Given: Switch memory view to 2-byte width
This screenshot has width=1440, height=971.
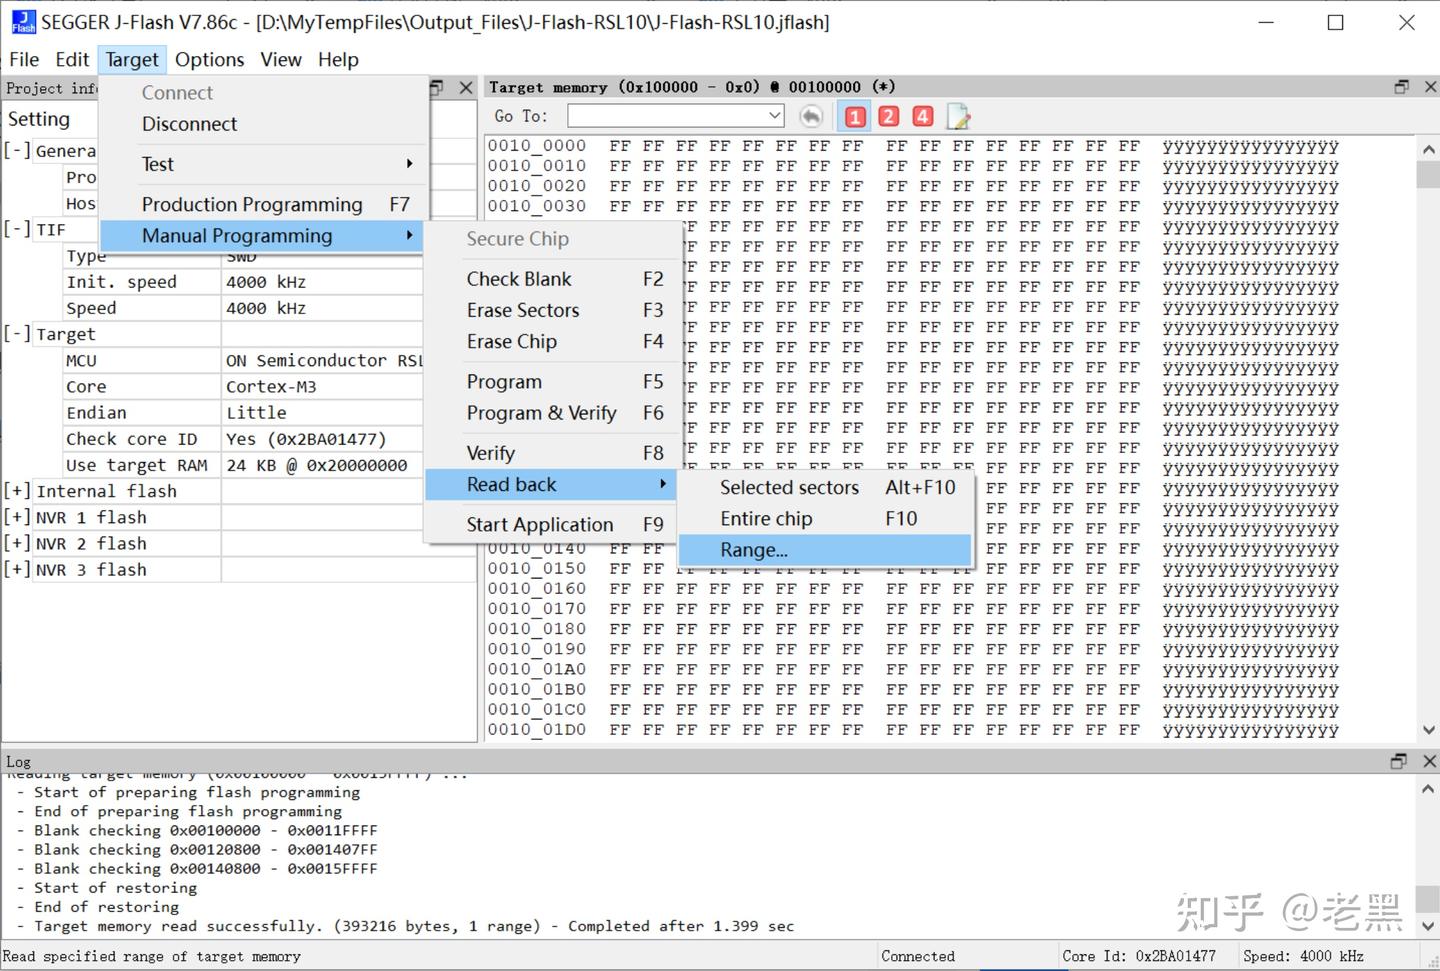Looking at the screenshot, I should tap(889, 117).
